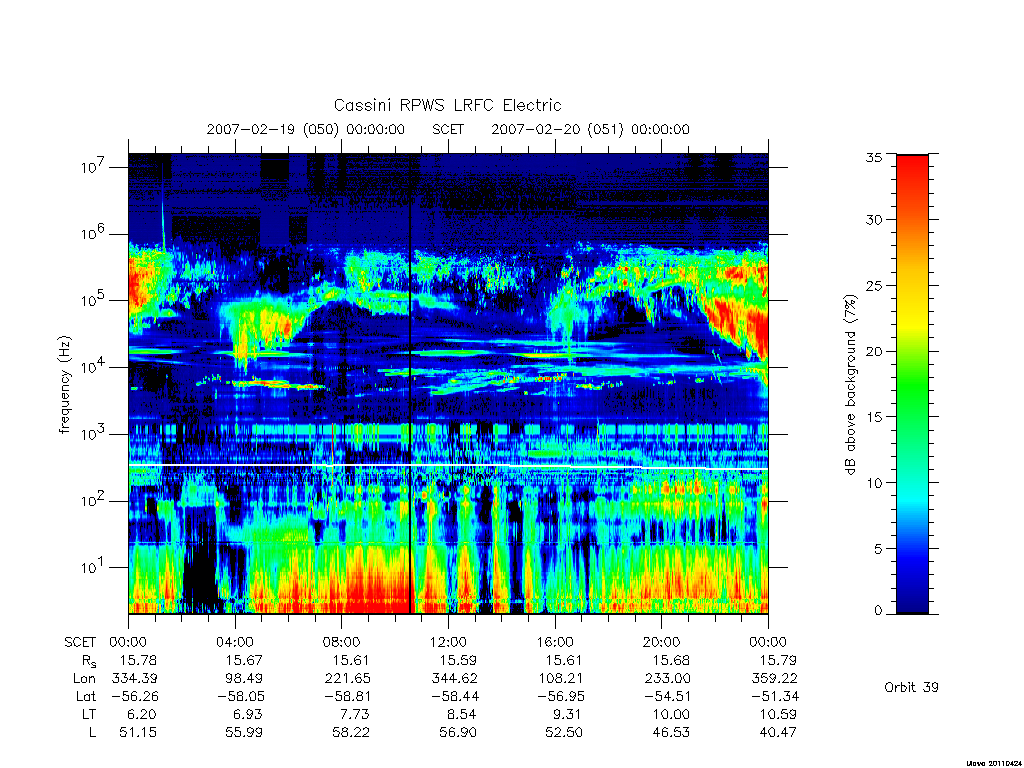Click the end date '2007-02-20 (051) 00:00:00'
Screen dimensions: 1024x768
[x=590, y=129]
